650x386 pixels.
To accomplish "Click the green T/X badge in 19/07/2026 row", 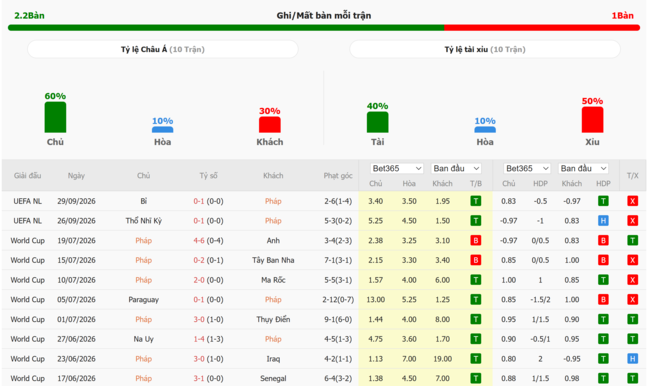I will (x=632, y=240).
